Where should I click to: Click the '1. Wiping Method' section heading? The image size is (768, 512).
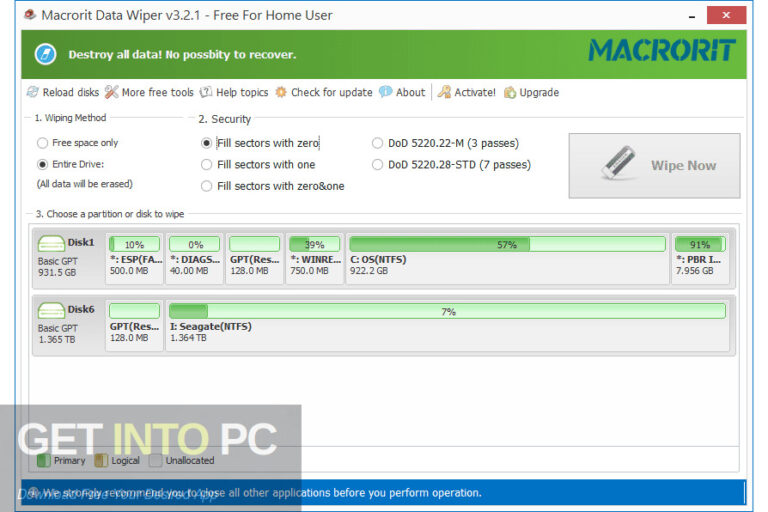click(71, 118)
